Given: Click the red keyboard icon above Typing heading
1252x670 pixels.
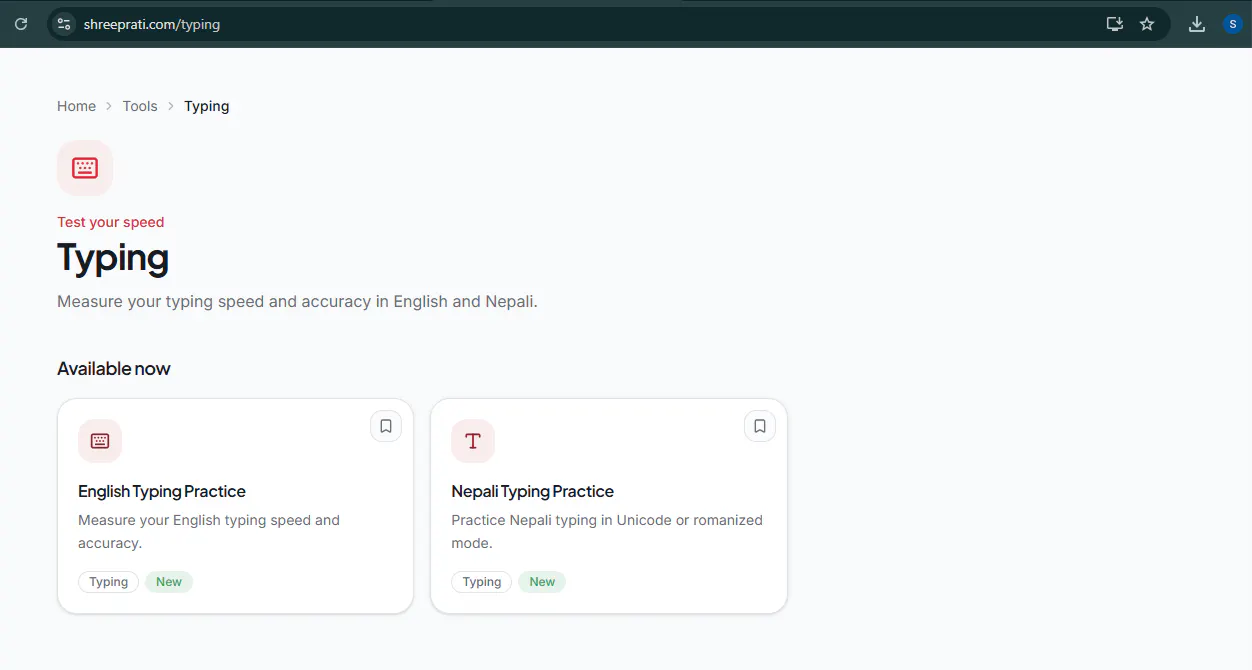Looking at the screenshot, I should 85,168.
